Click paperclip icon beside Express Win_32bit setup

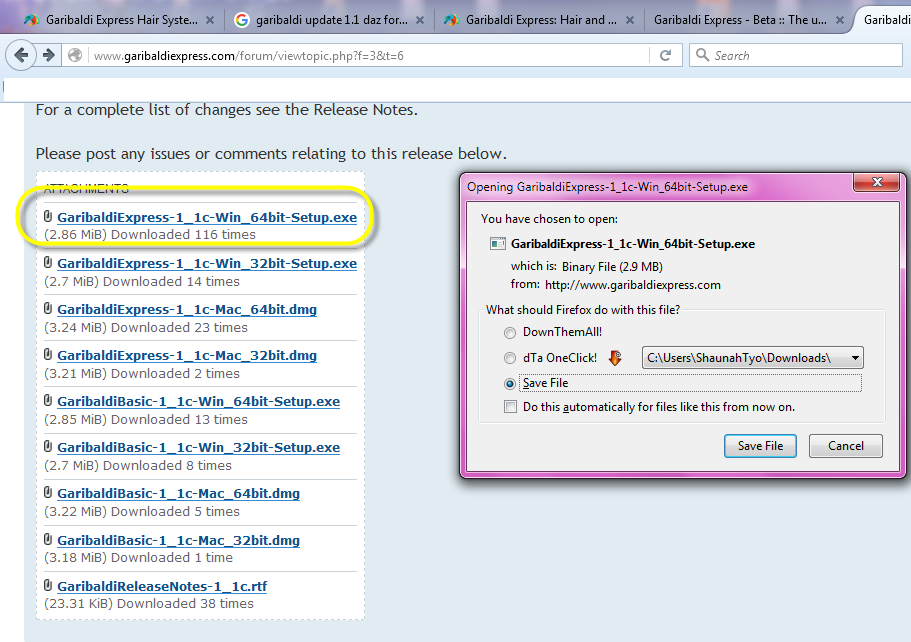click(x=48, y=263)
